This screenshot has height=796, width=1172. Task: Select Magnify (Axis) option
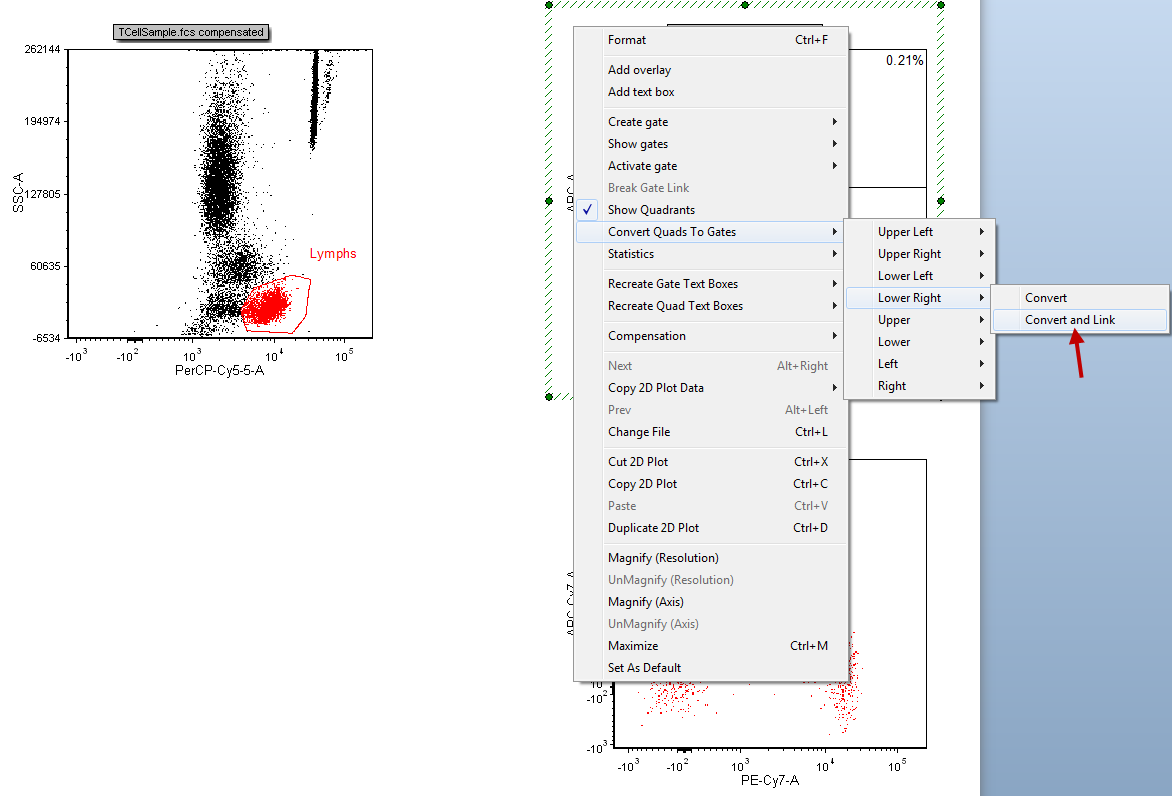tap(646, 602)
